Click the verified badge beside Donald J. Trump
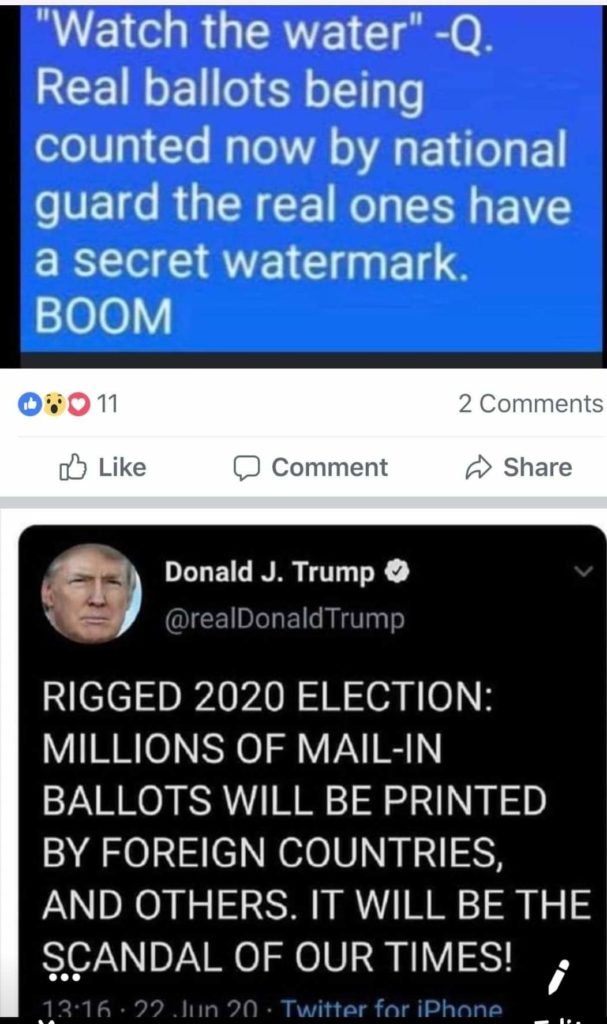 pyautogui.click(x=397, y=572)
